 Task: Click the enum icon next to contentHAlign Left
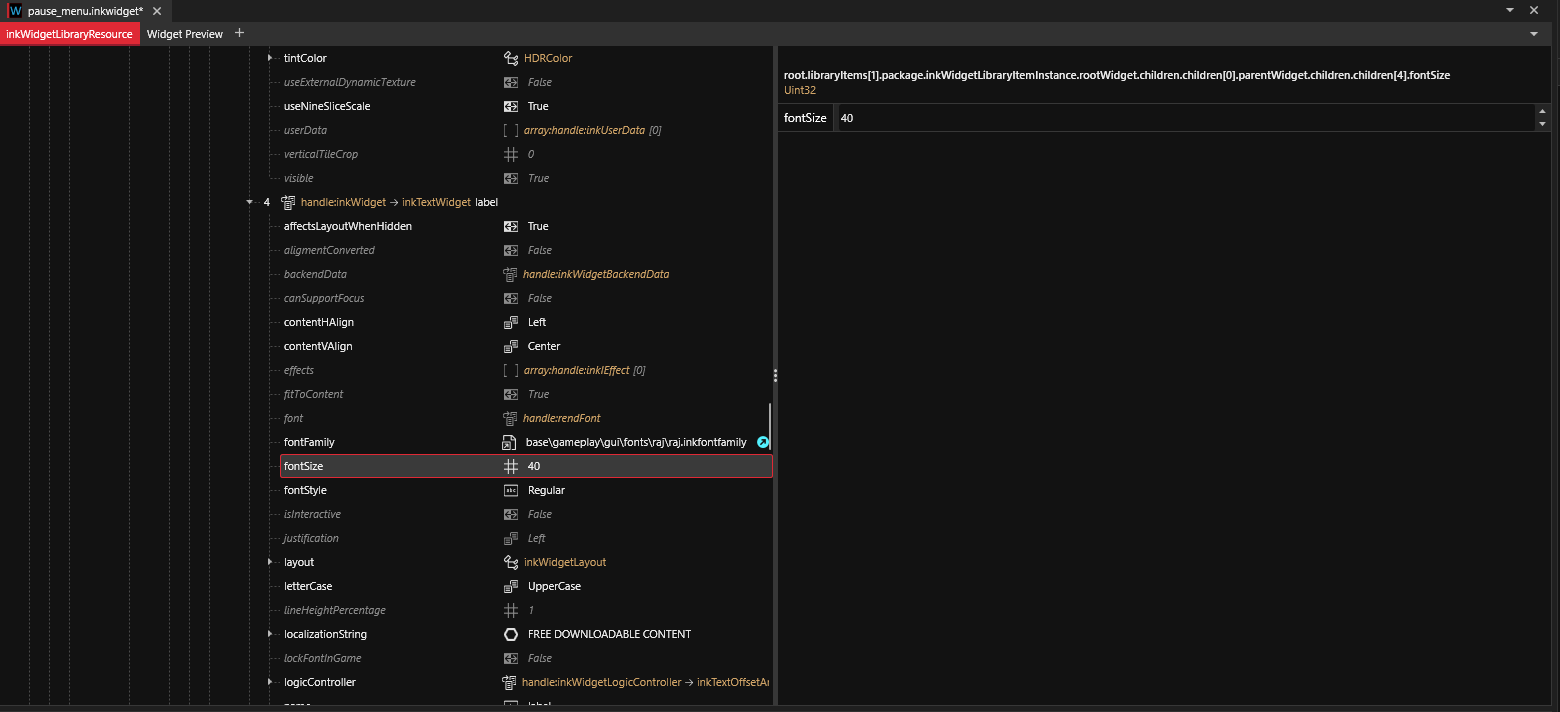pos(510,322)
